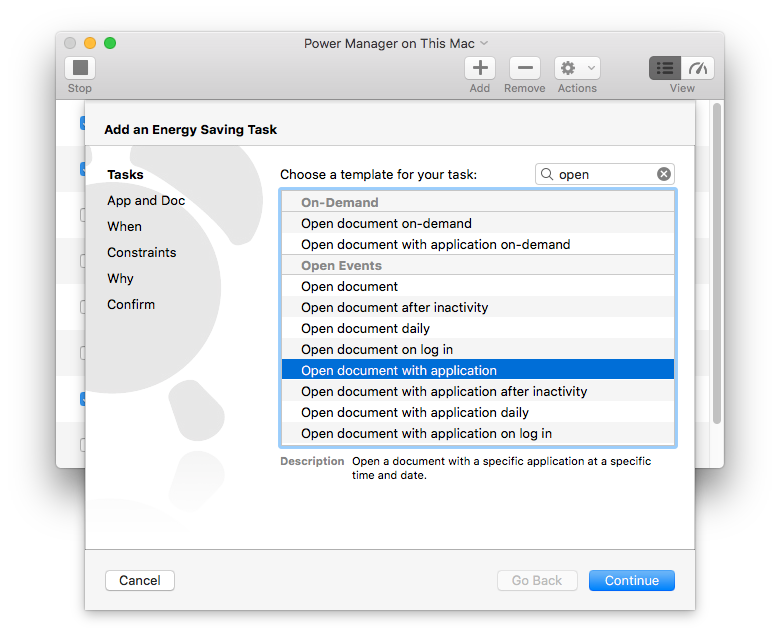Switch to the gauge view icon

(x=697, y=68)
